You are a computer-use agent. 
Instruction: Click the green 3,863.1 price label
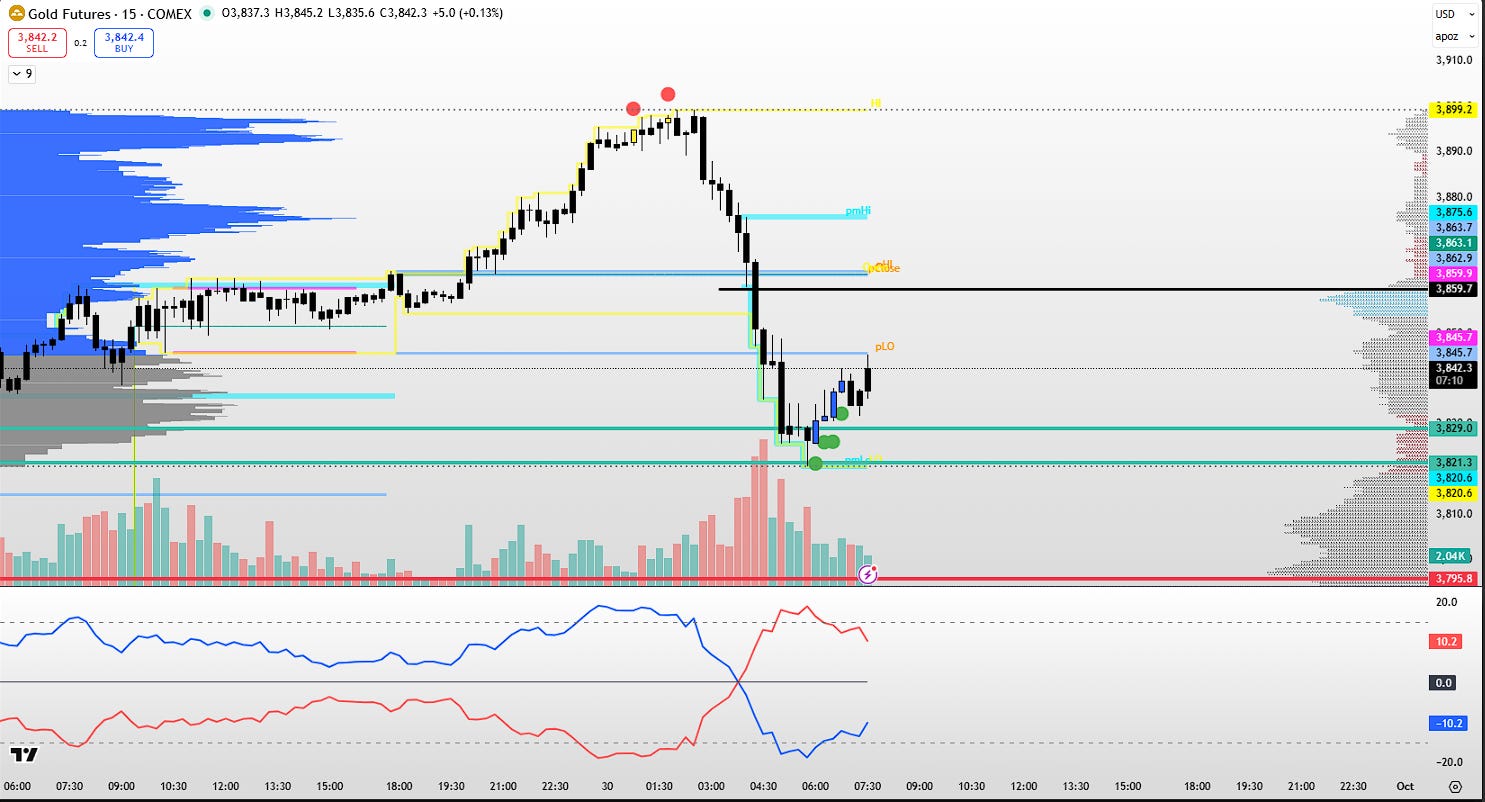coord(1454,243)
